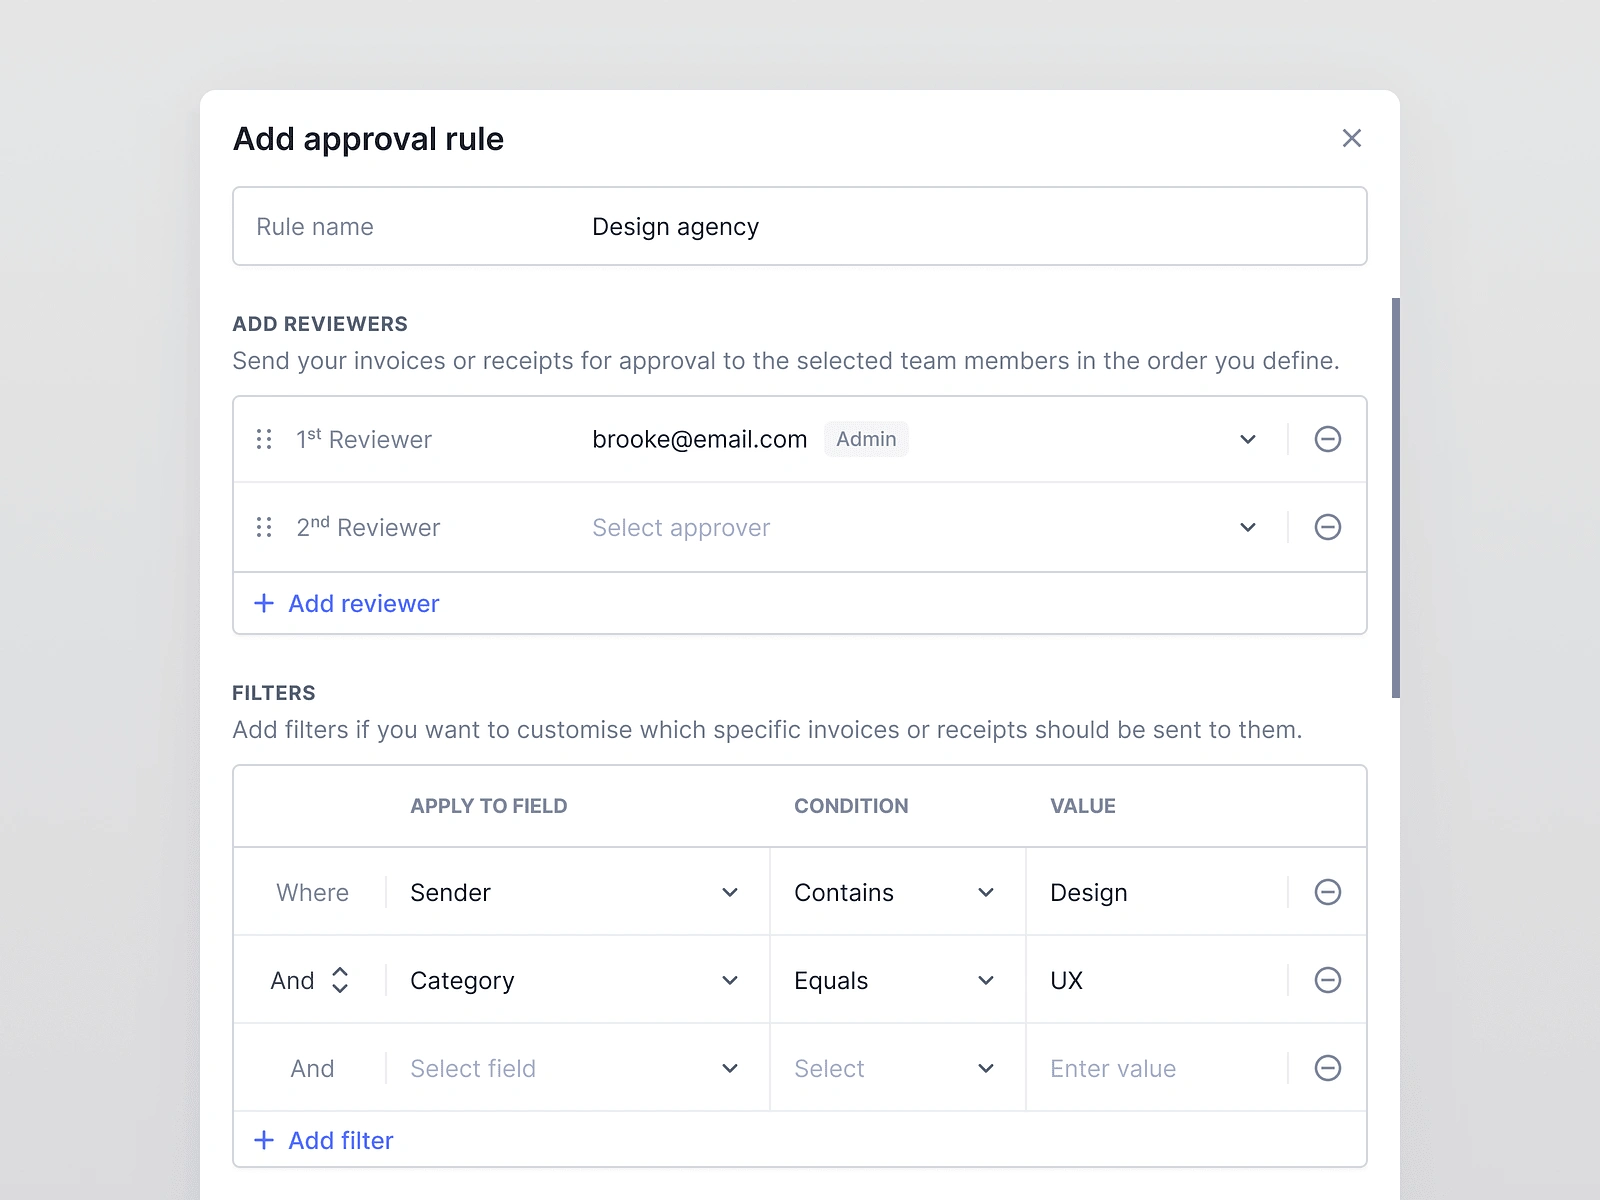
Task: Delete the Sender filter row
Action: pos(1327,892)
